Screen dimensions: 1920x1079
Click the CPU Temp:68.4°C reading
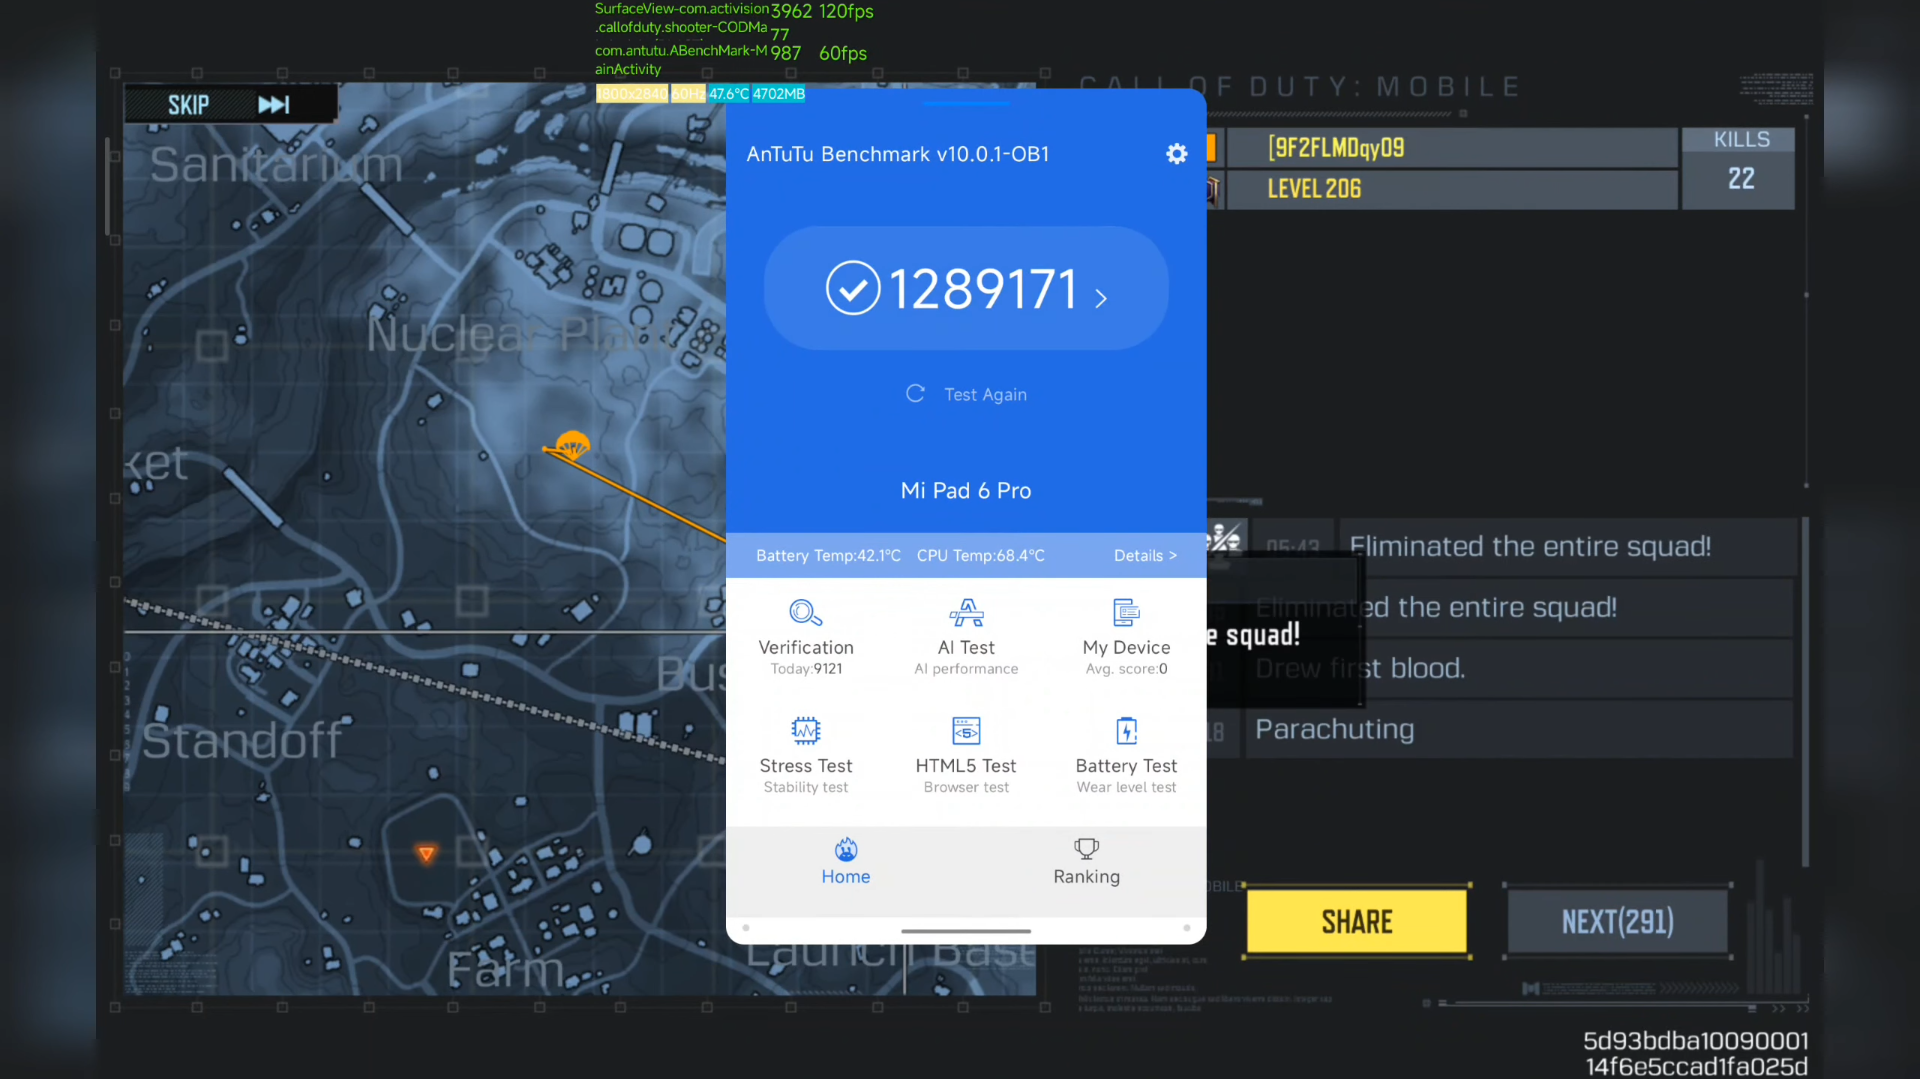pyautogui.click(x=980, y=555)
